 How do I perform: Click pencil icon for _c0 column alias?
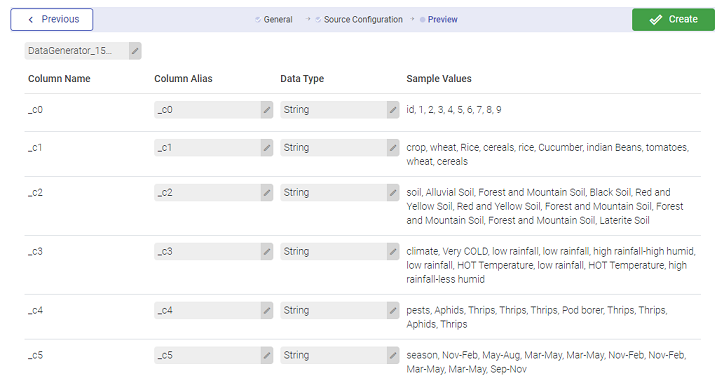pos(267,110)
